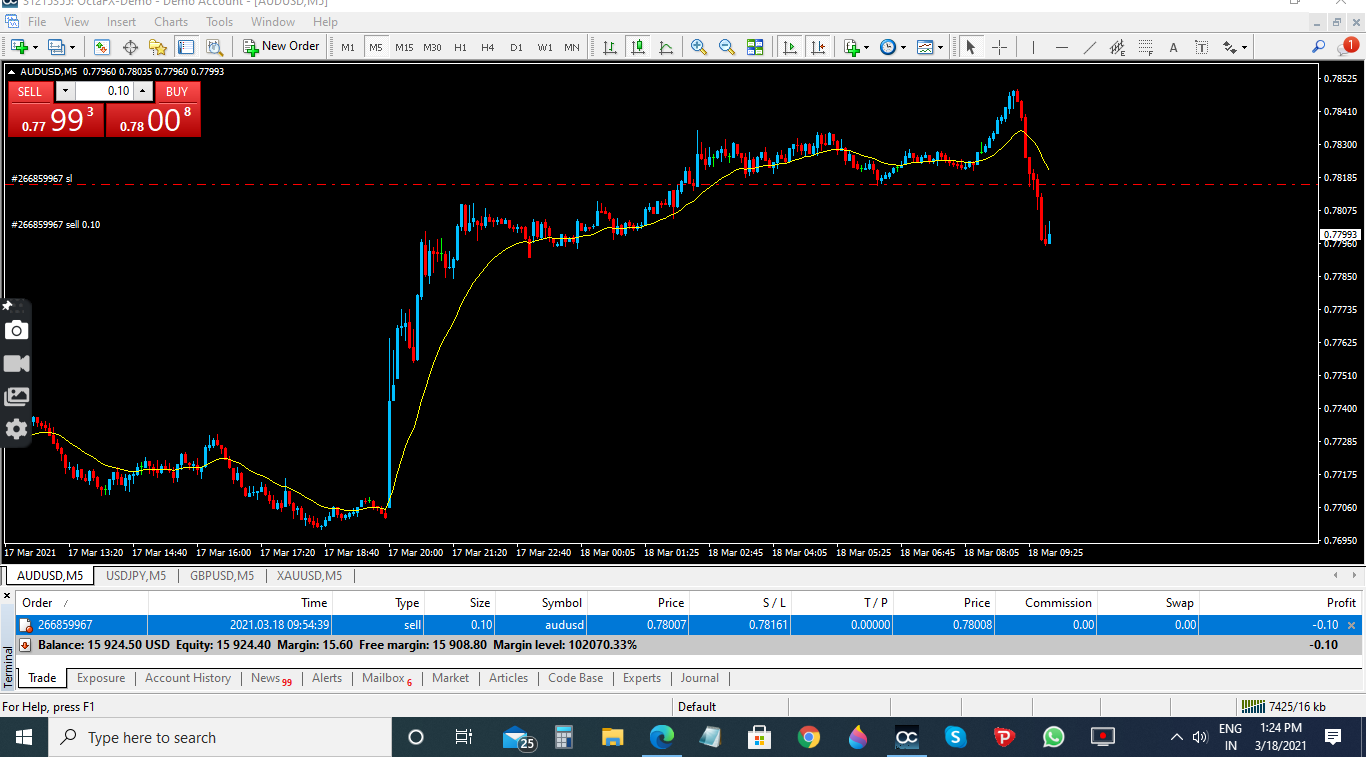Switch to the XAUUSD,M5 chart tab
Image resolution: width=1366 pixels, height=757 pixels.
point(309,575)
